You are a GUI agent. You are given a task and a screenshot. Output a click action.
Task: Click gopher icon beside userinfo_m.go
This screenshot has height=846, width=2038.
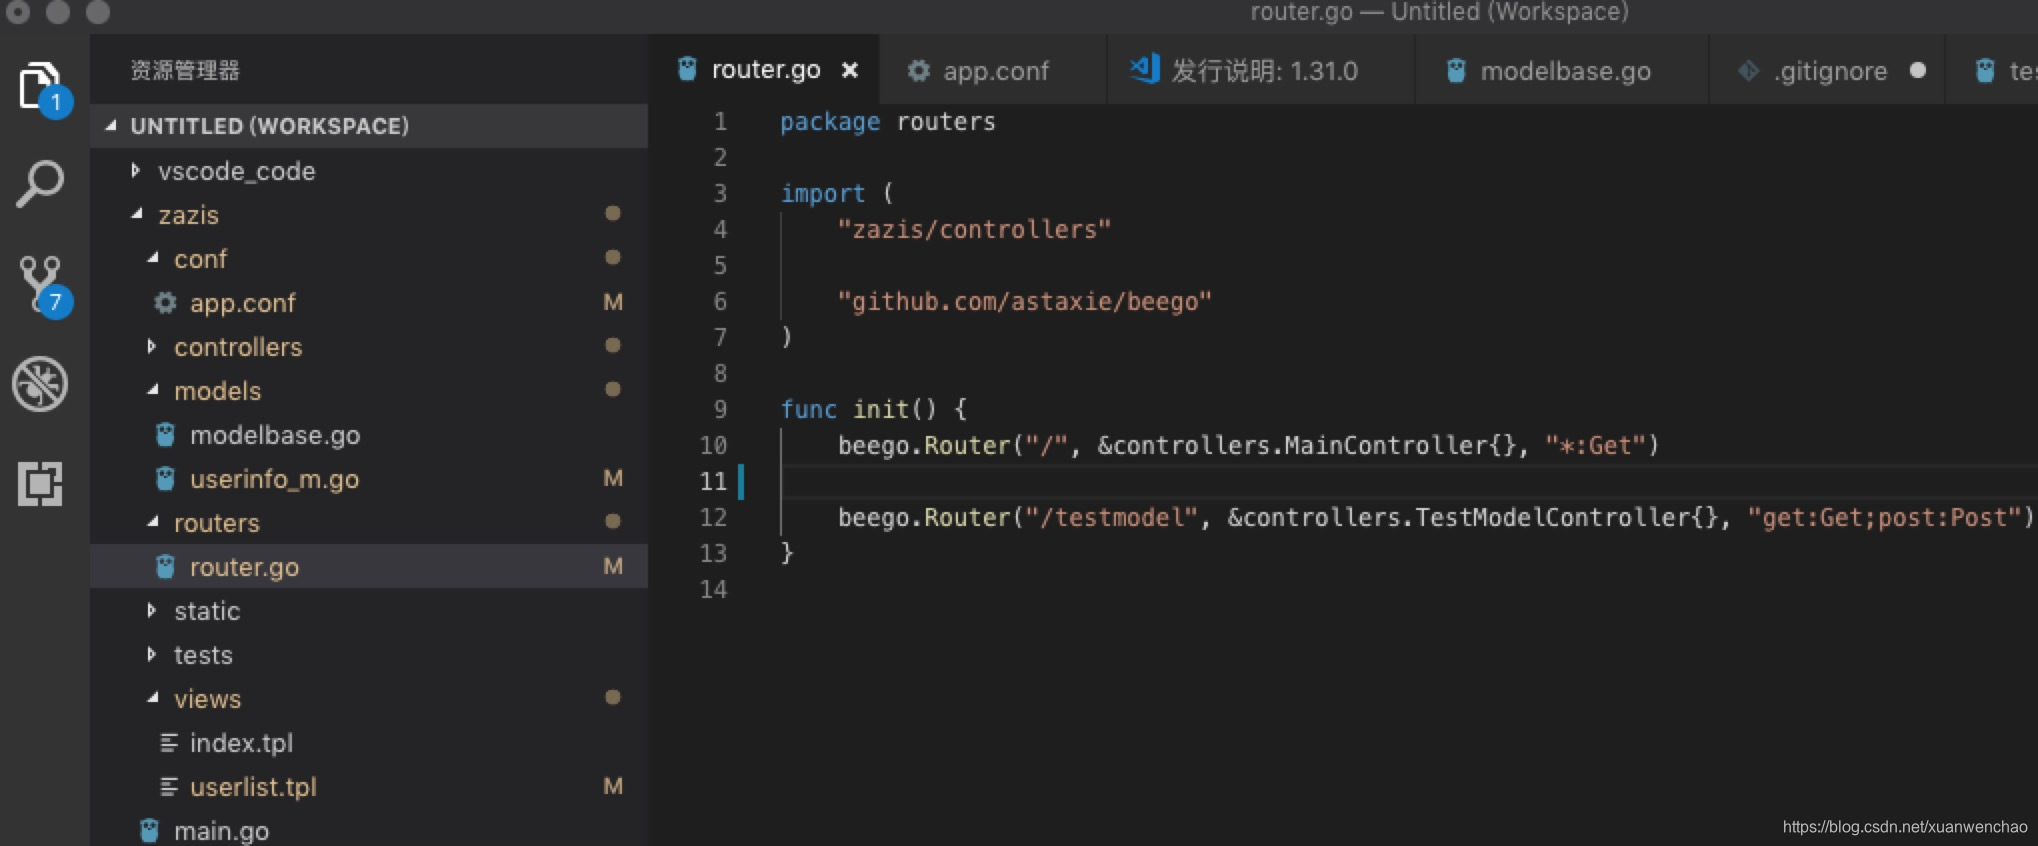pos(165,478)
